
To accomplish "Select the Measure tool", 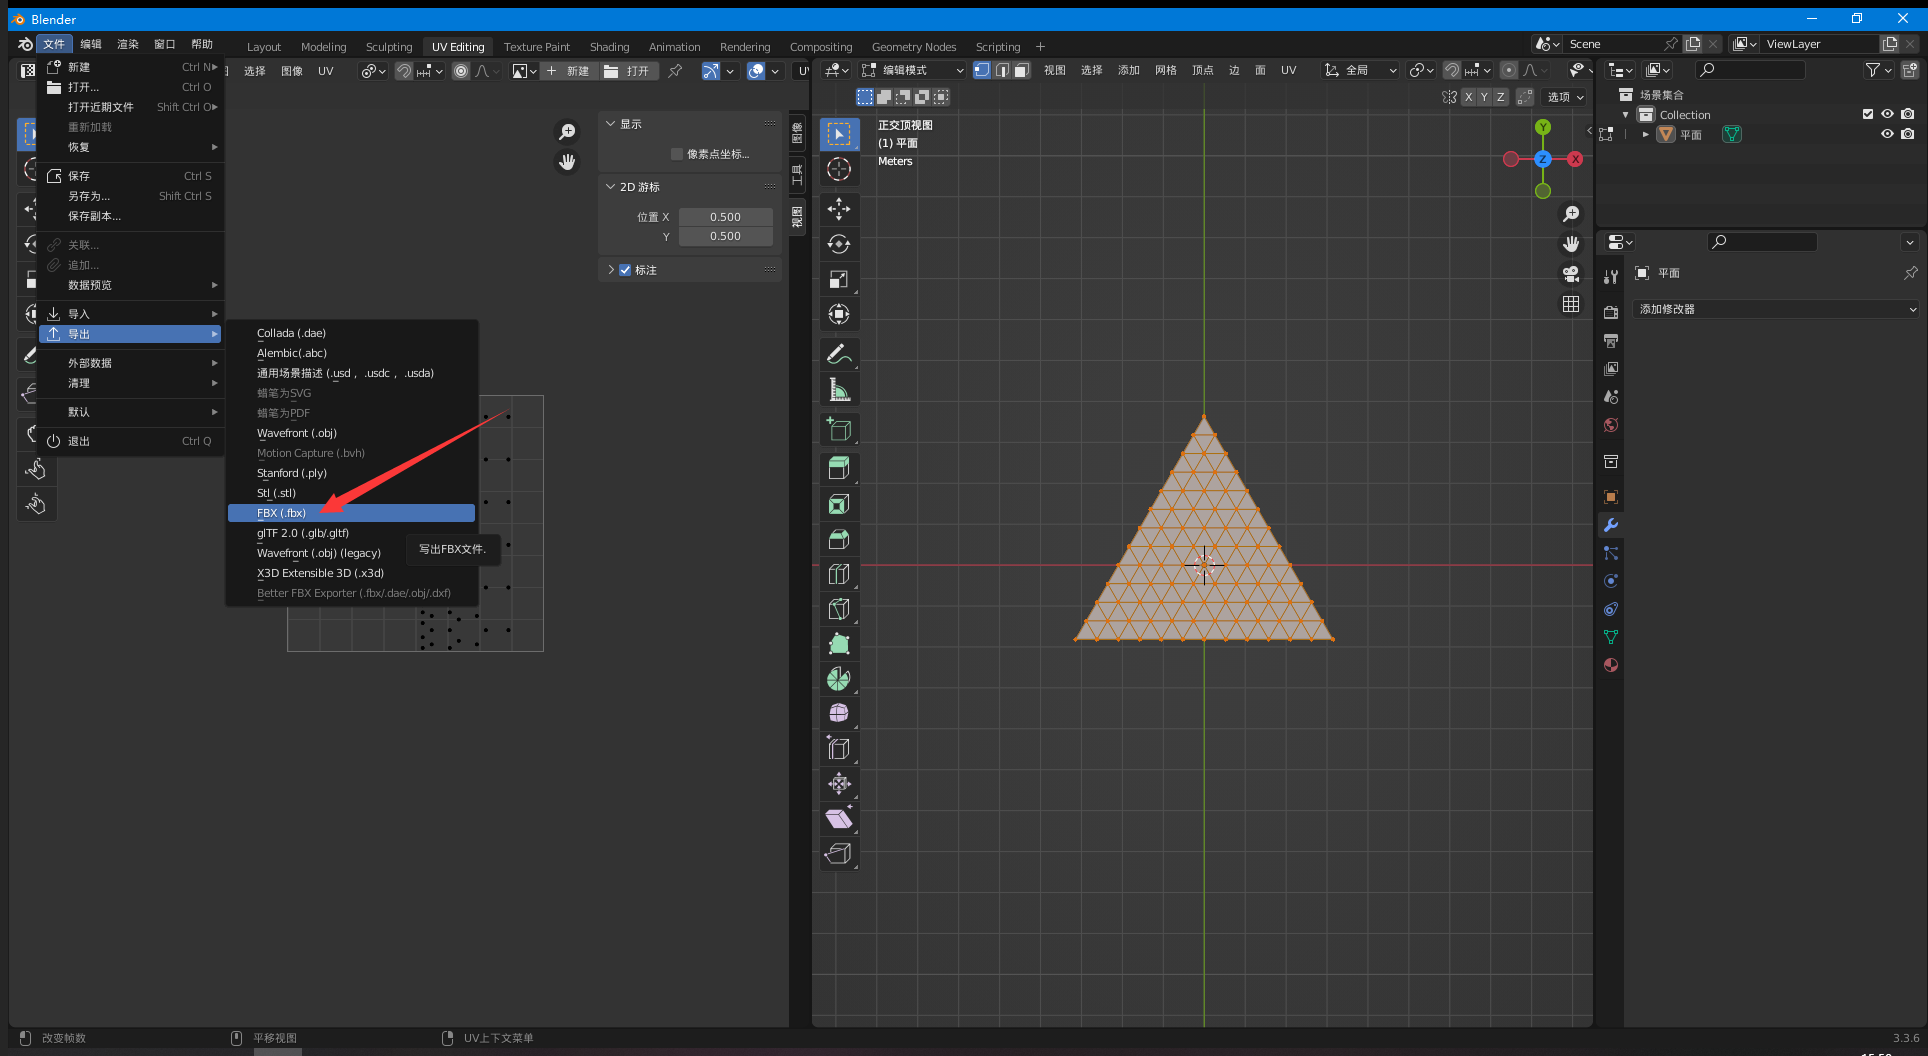I will pyautogui.click(x=839, y=389).
